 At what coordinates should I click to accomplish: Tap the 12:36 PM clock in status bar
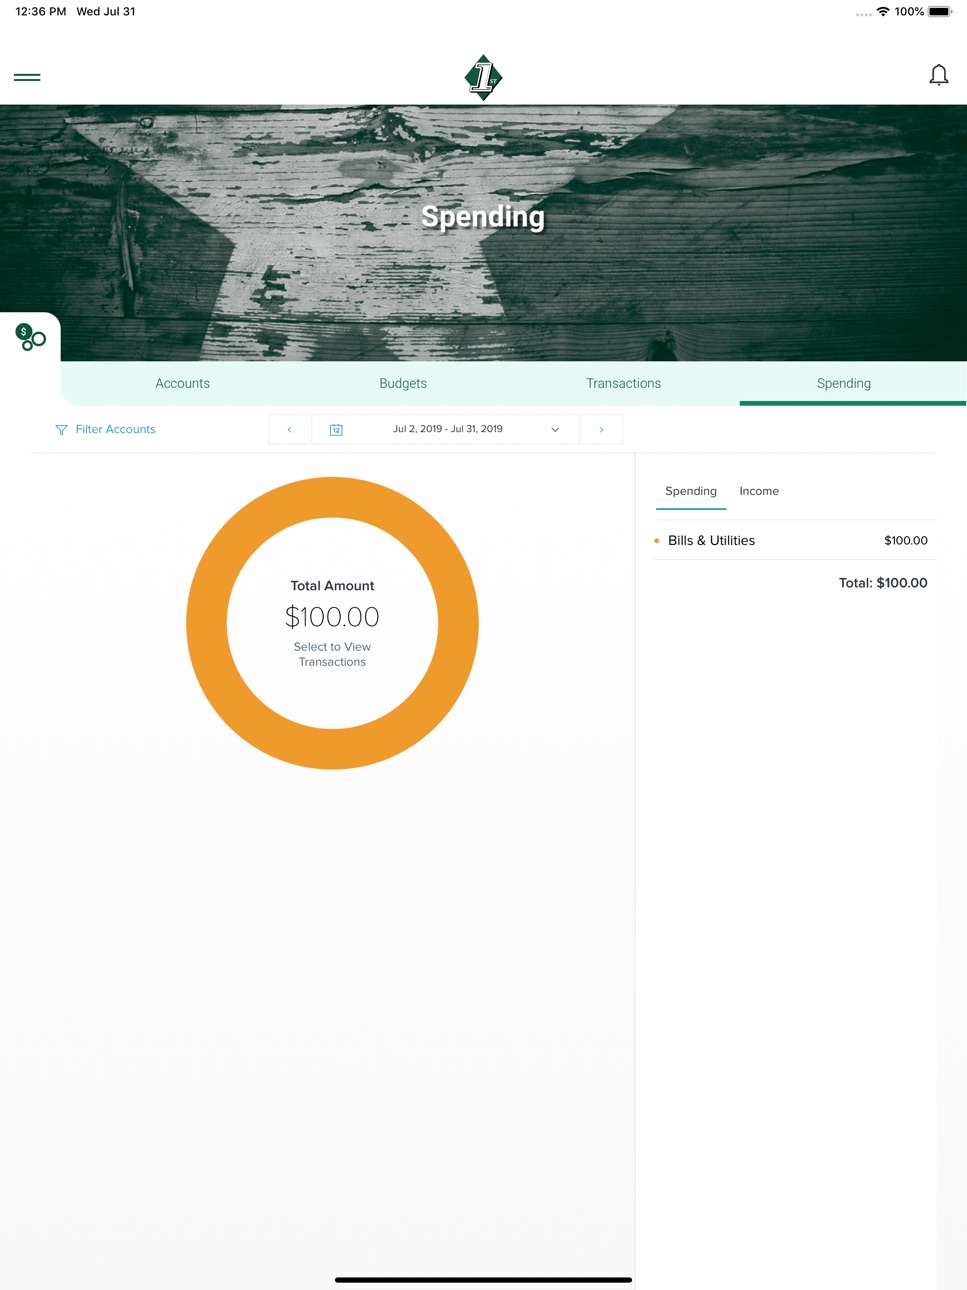[x=41, y=12]
